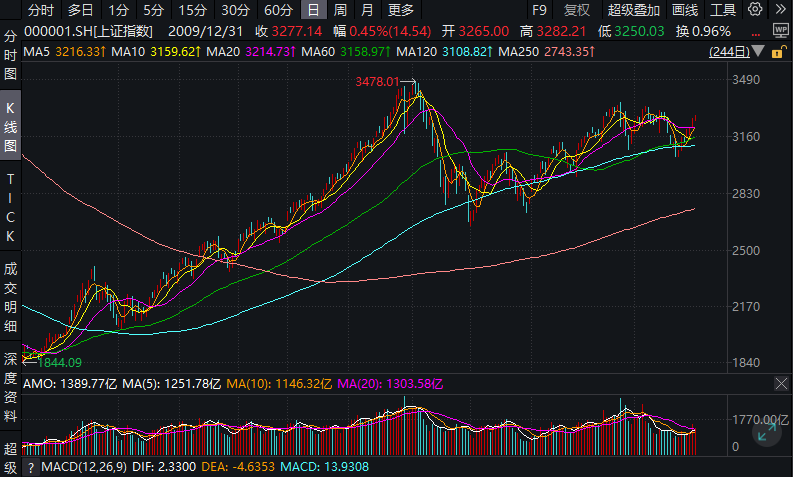Click the circular expand arrows icon
This screenshot has height=477, width=793.
767,432
